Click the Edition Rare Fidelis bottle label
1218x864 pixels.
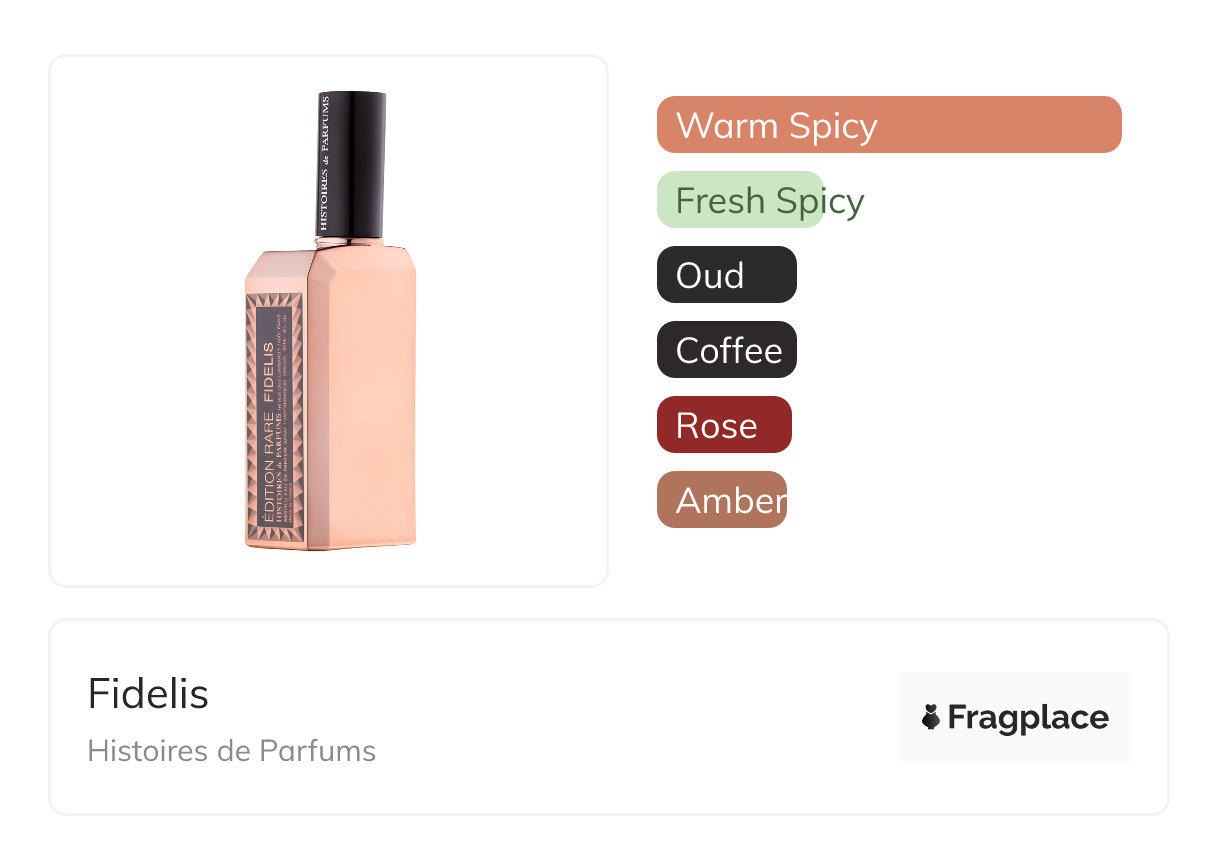(274, 420)
